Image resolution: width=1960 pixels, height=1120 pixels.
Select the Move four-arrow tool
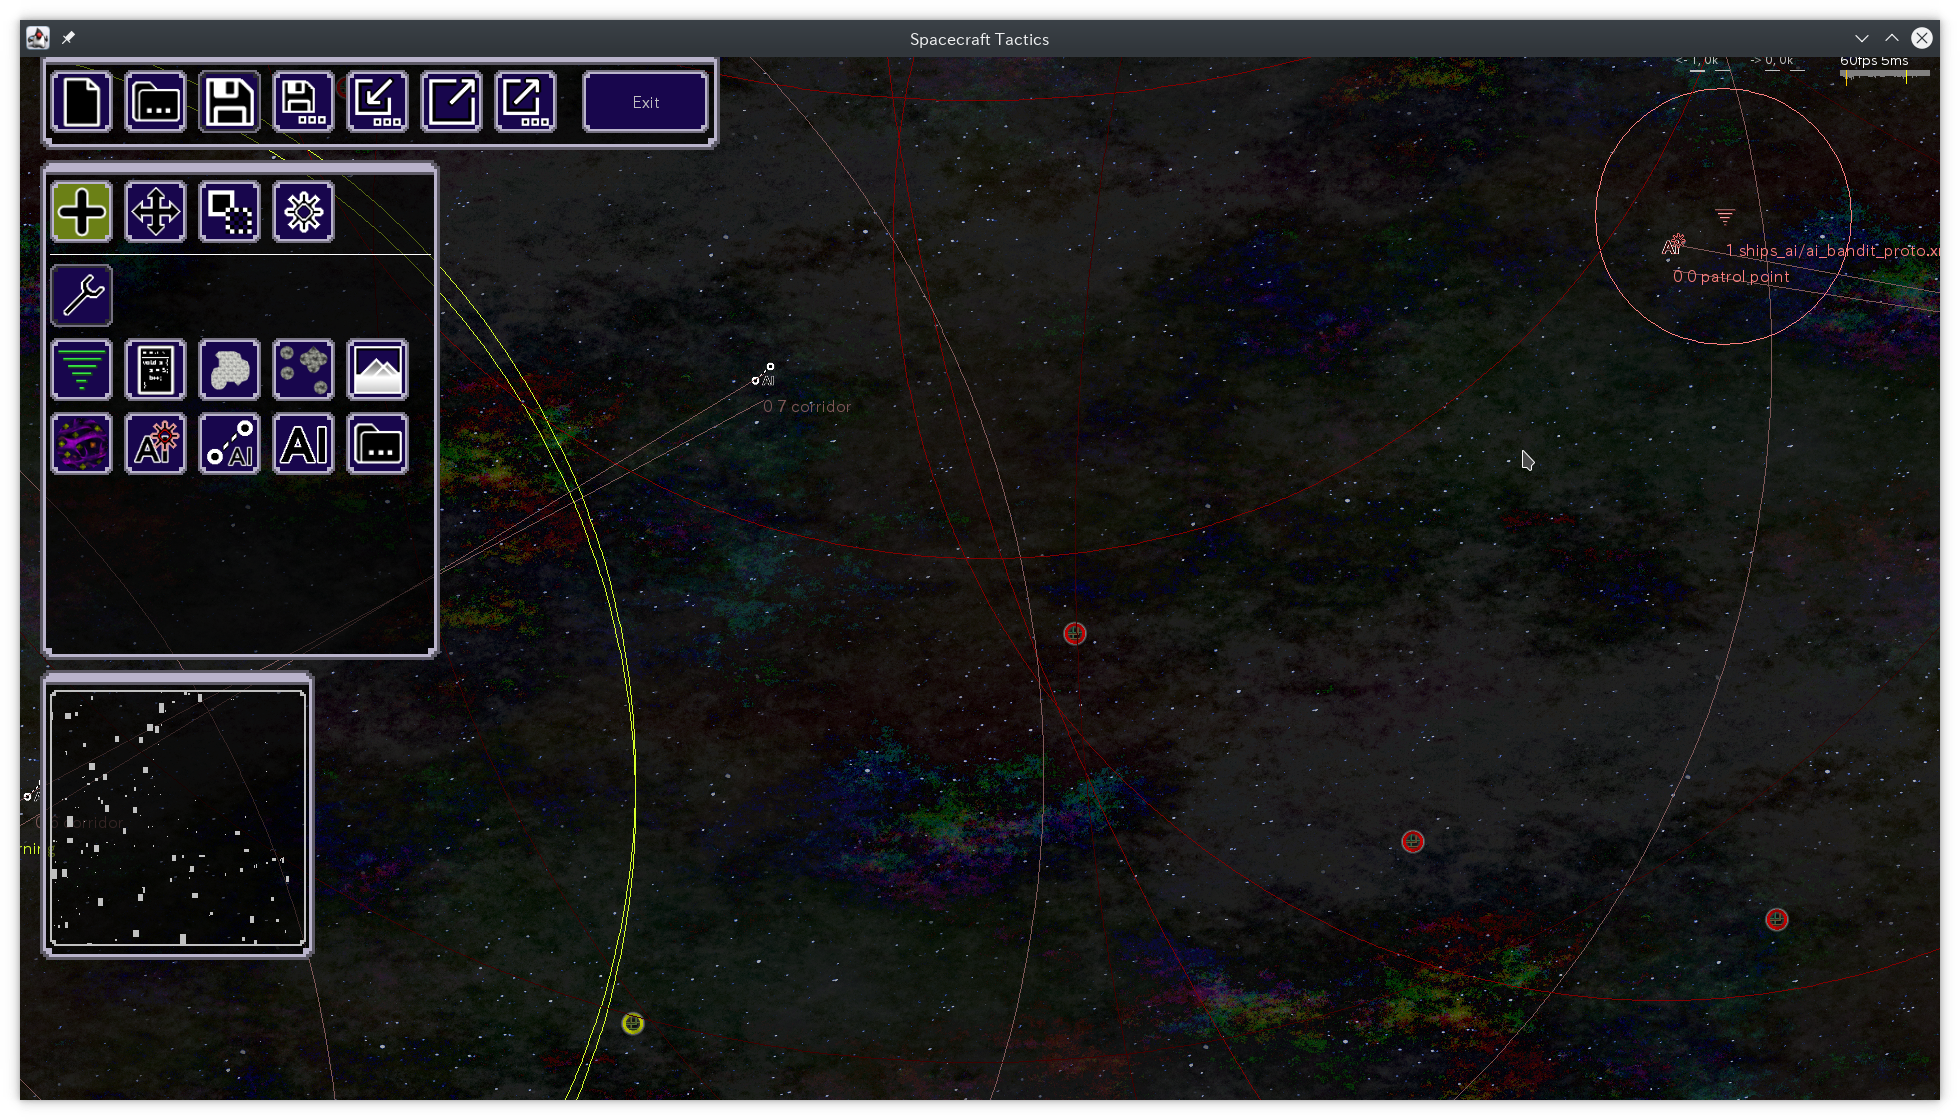tap(156, 212)
